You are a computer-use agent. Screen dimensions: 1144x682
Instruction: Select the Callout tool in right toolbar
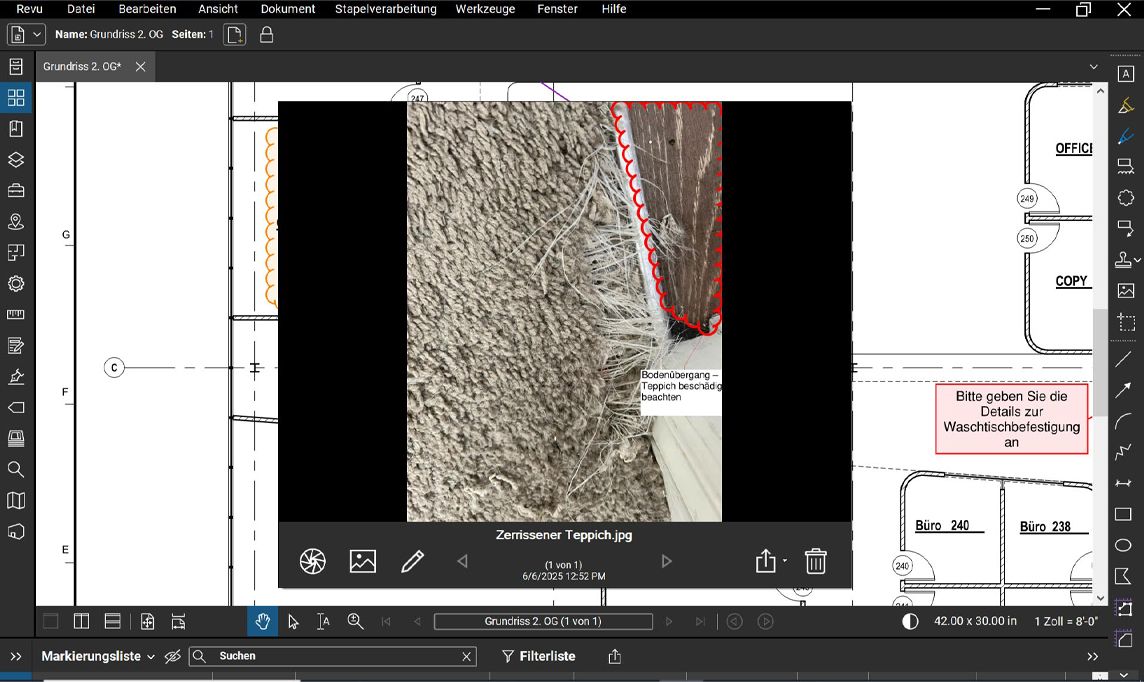tap(1126, 229)
